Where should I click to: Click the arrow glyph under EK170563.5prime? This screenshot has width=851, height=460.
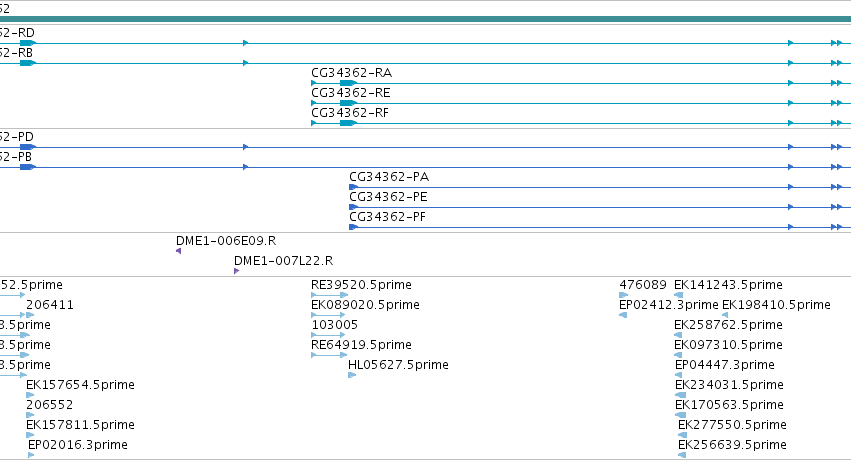(680, 416)
